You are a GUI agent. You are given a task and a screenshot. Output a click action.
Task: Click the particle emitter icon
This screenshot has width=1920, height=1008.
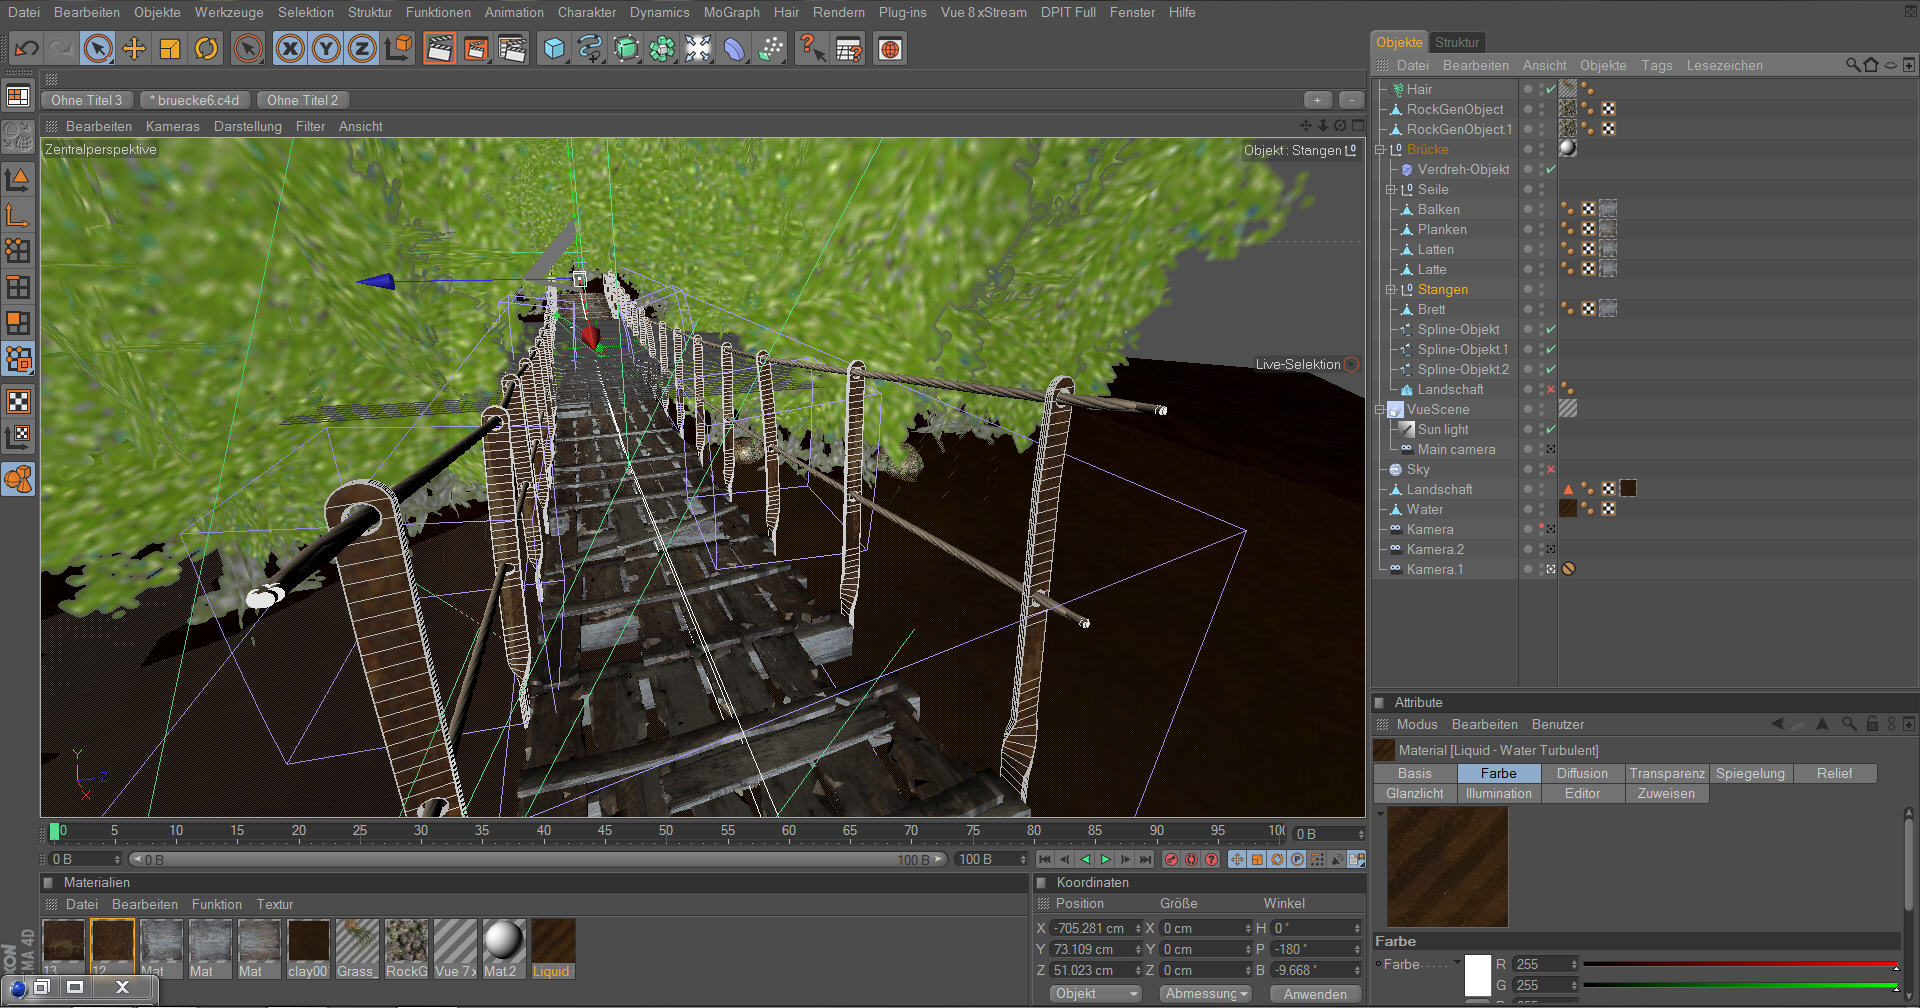(771, 48)
